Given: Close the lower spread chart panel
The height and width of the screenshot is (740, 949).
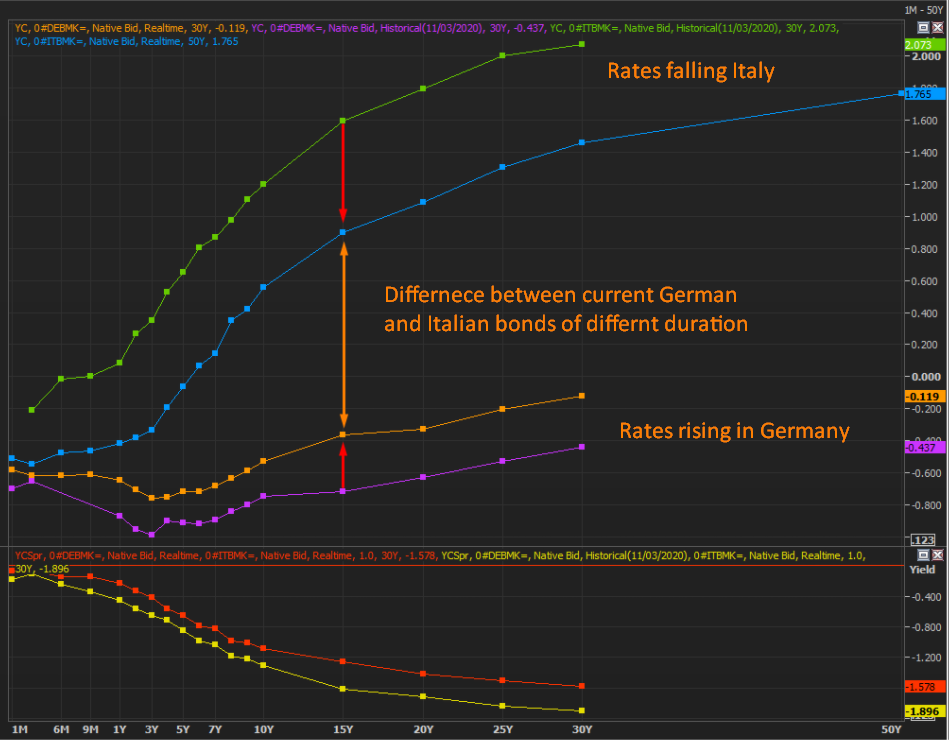Looking at the screenshot, I should [939, 554].
